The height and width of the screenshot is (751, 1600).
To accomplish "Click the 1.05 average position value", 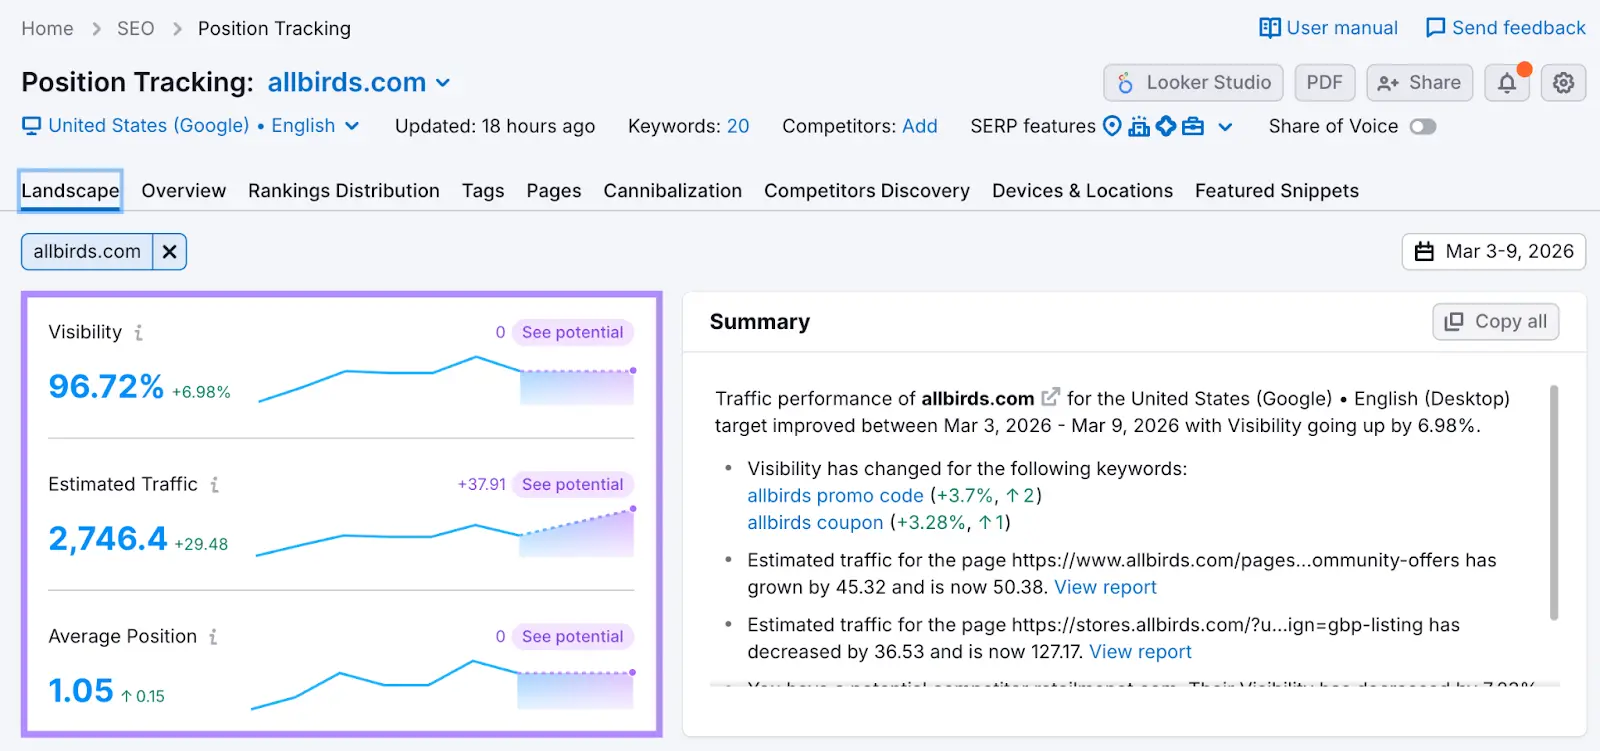I will (x=81, y=691).
